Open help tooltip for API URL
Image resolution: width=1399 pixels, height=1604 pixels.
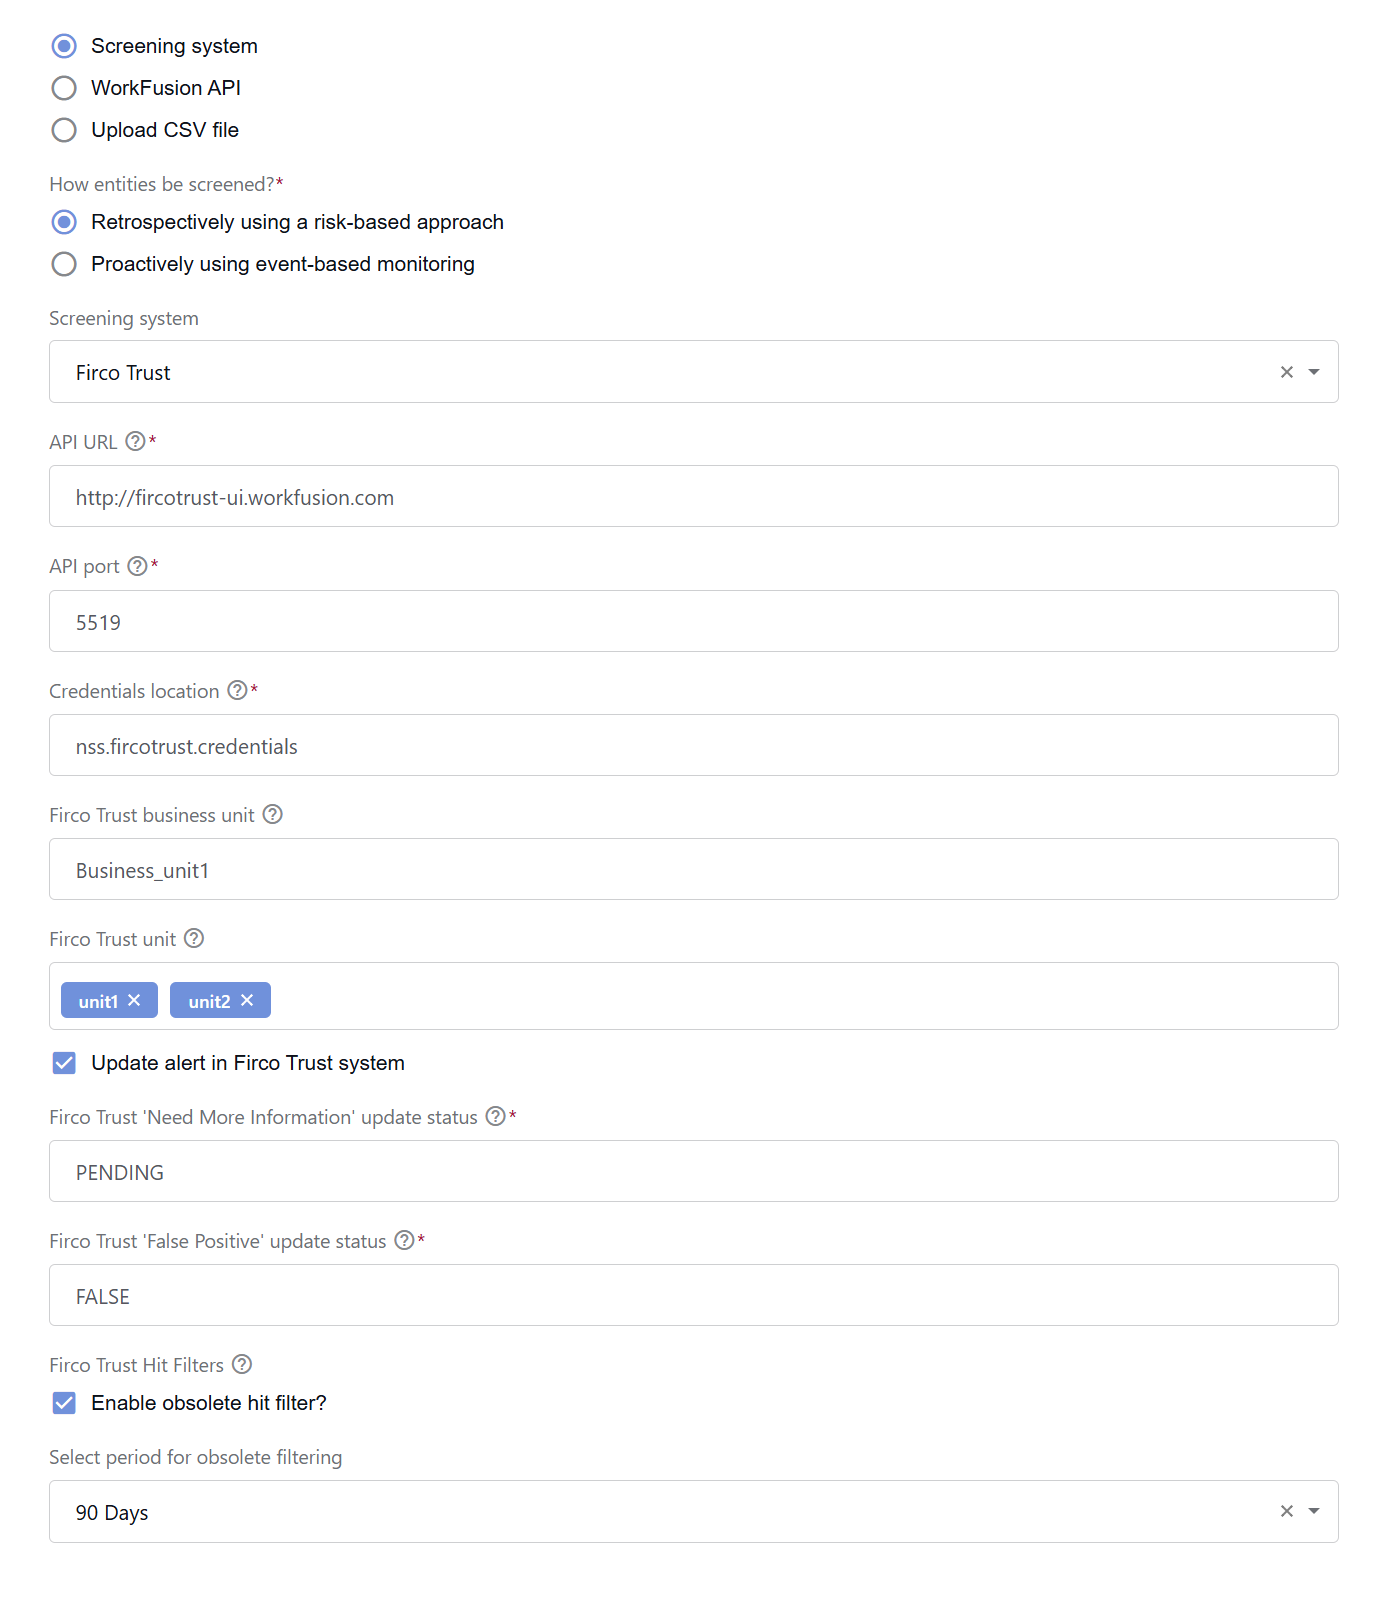(x=135, y=441)
